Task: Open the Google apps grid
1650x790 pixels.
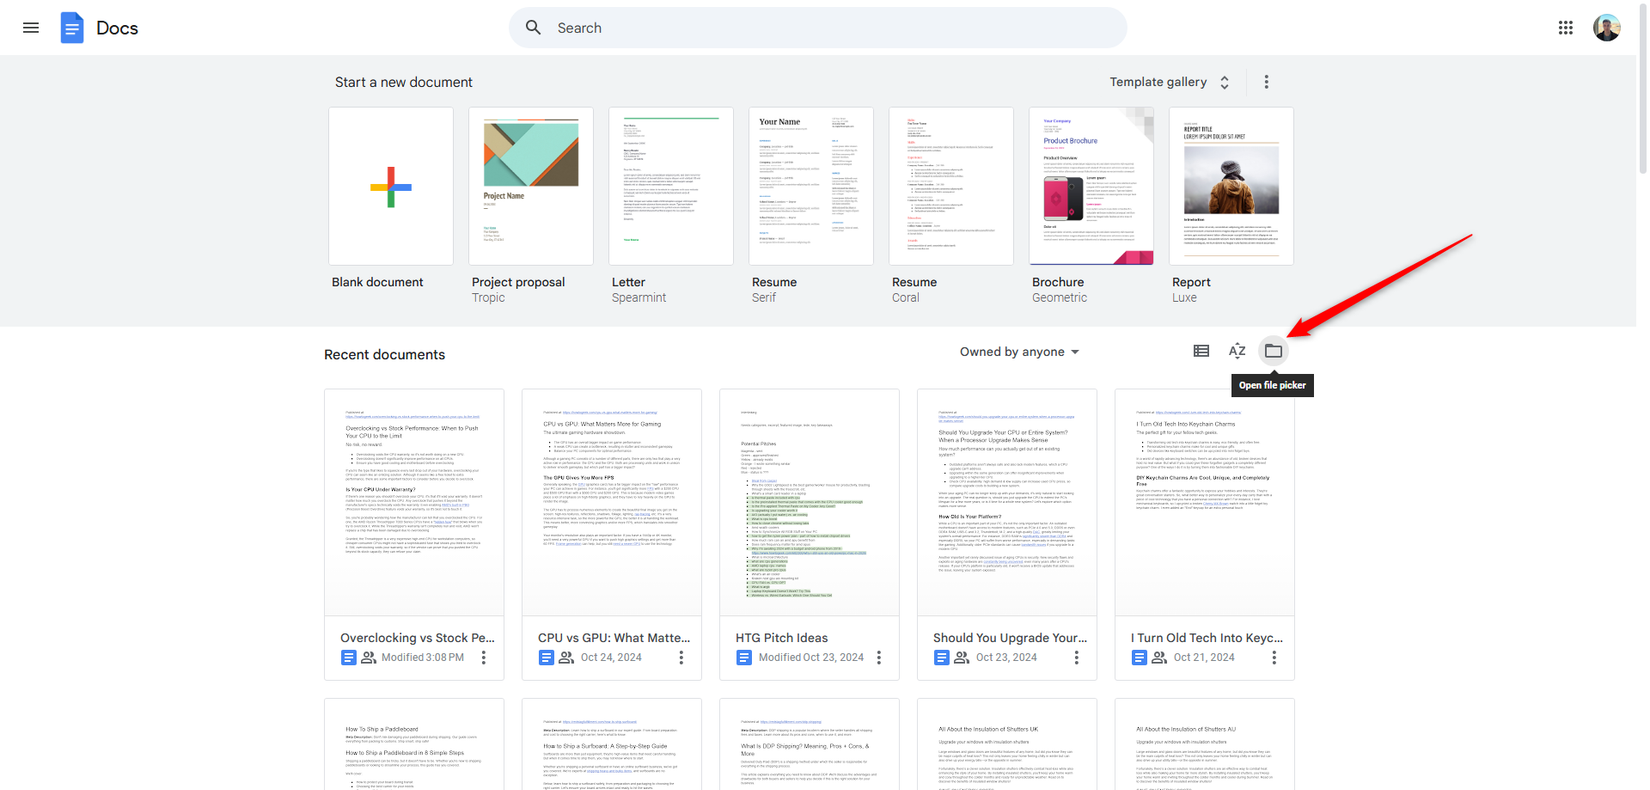Action: coord(1565,28)
